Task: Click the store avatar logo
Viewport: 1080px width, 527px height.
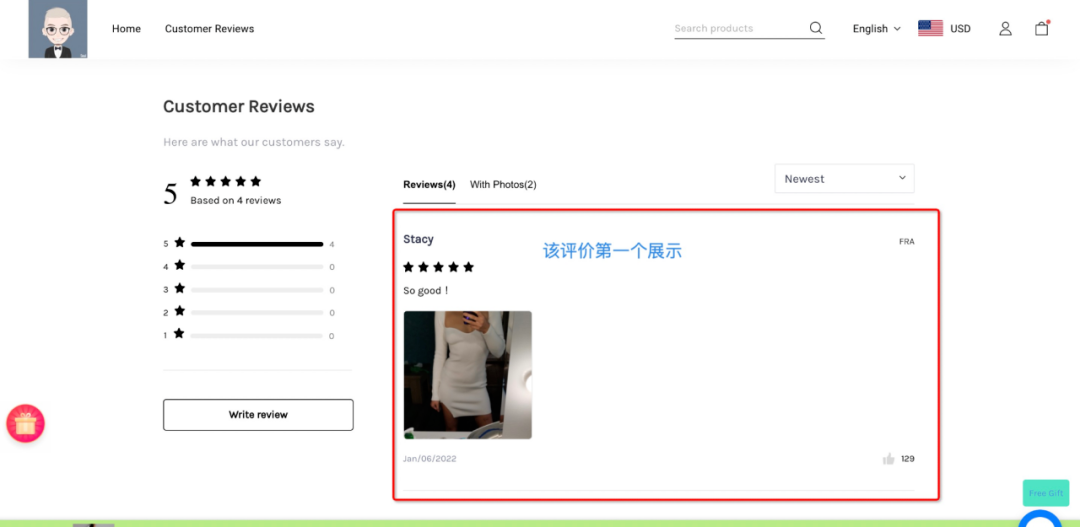Action: (x=57, y=29)
